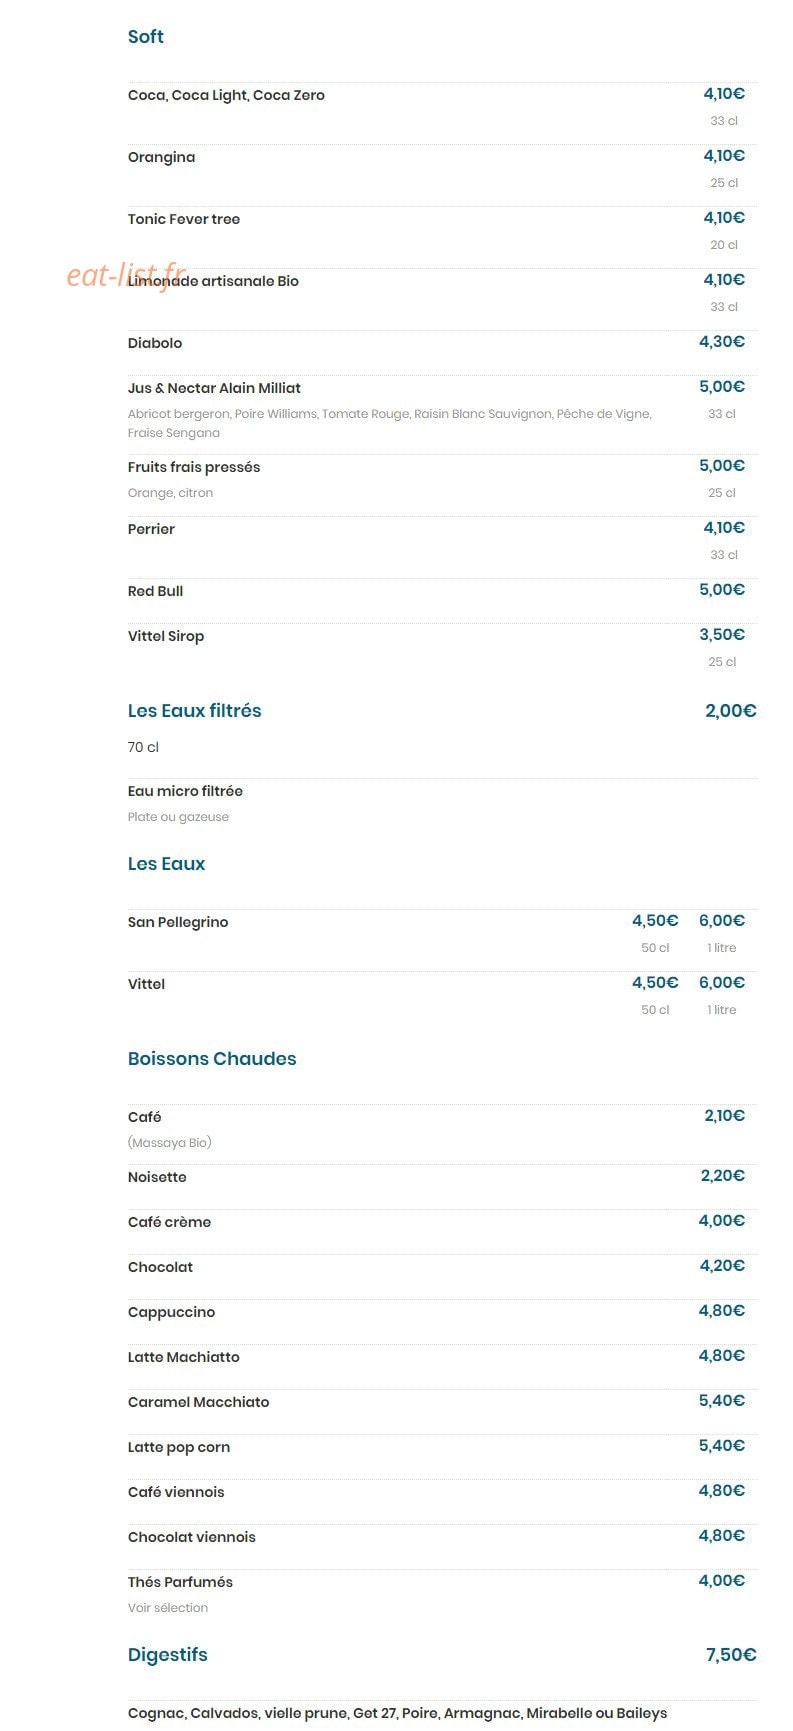This screenshot has width=793, height=1731.
Task: Click Eau micro filtrée entry
Action: click(185, 791)
